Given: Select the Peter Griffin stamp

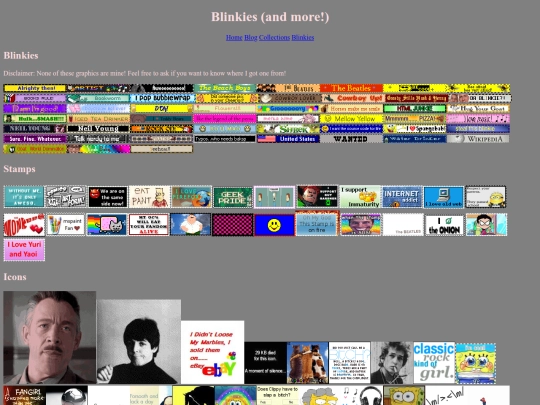Looking at the screenshot, I should (191, 225).
